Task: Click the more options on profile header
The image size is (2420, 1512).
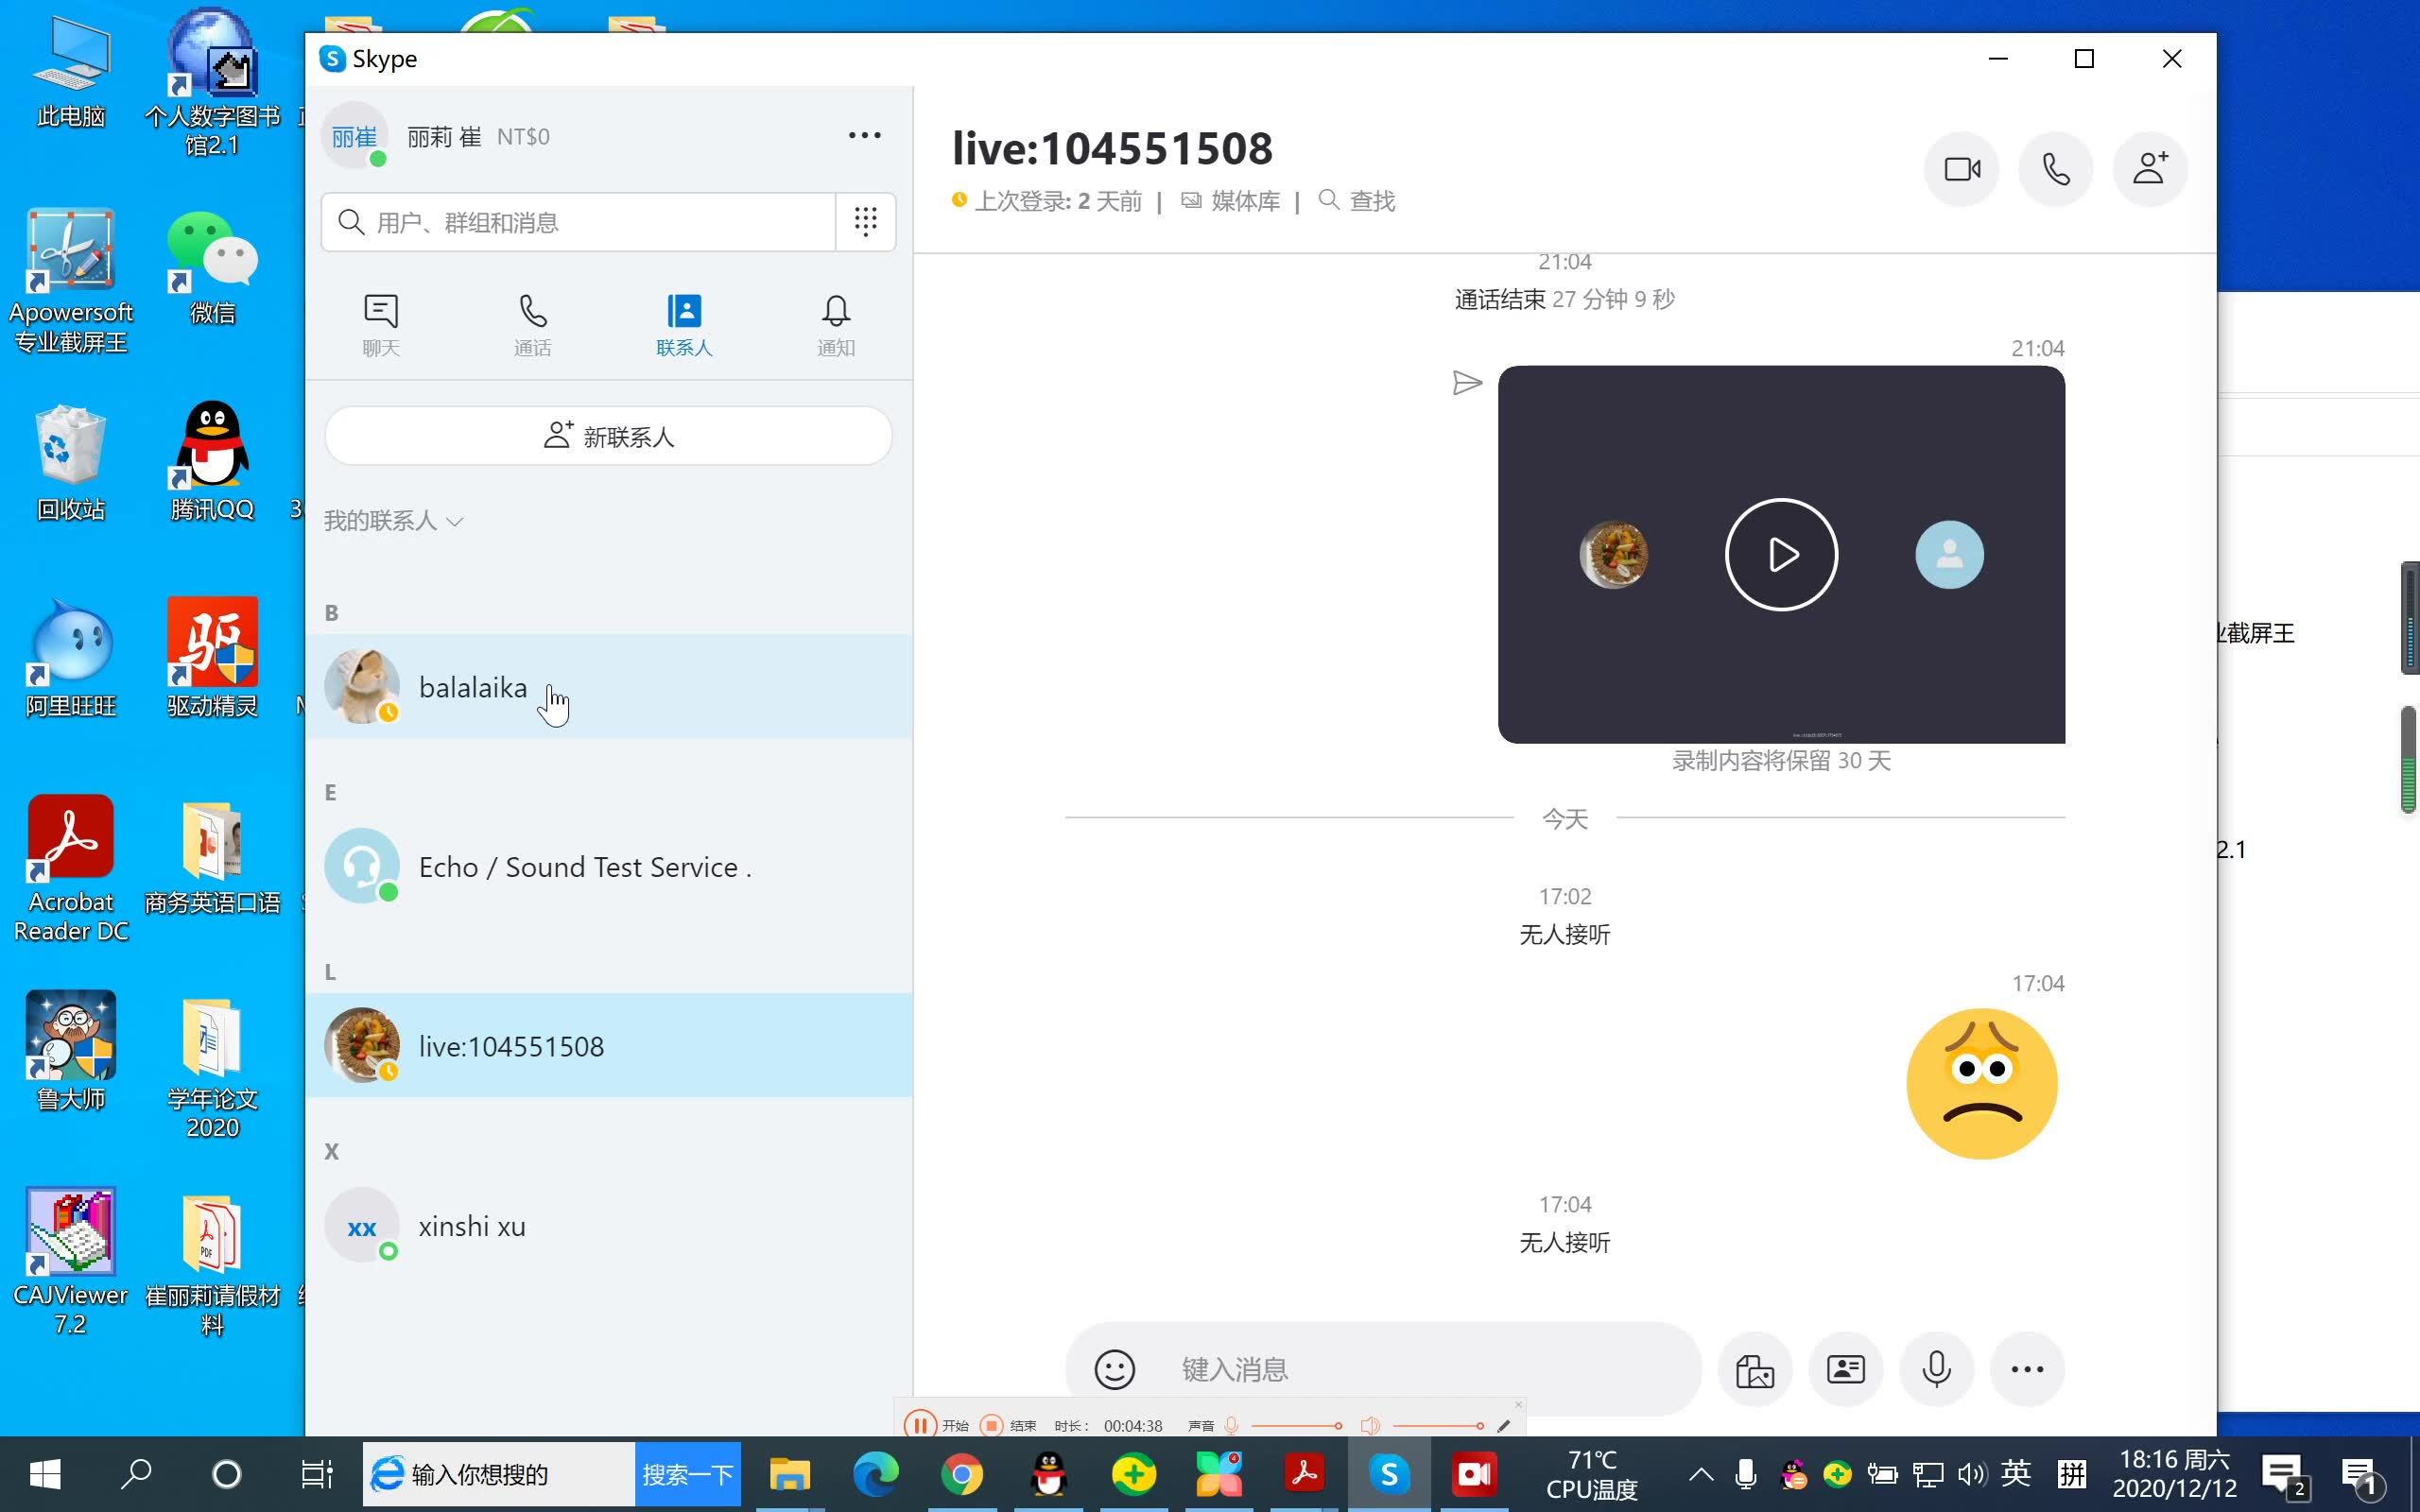Action: click(864, 136)
